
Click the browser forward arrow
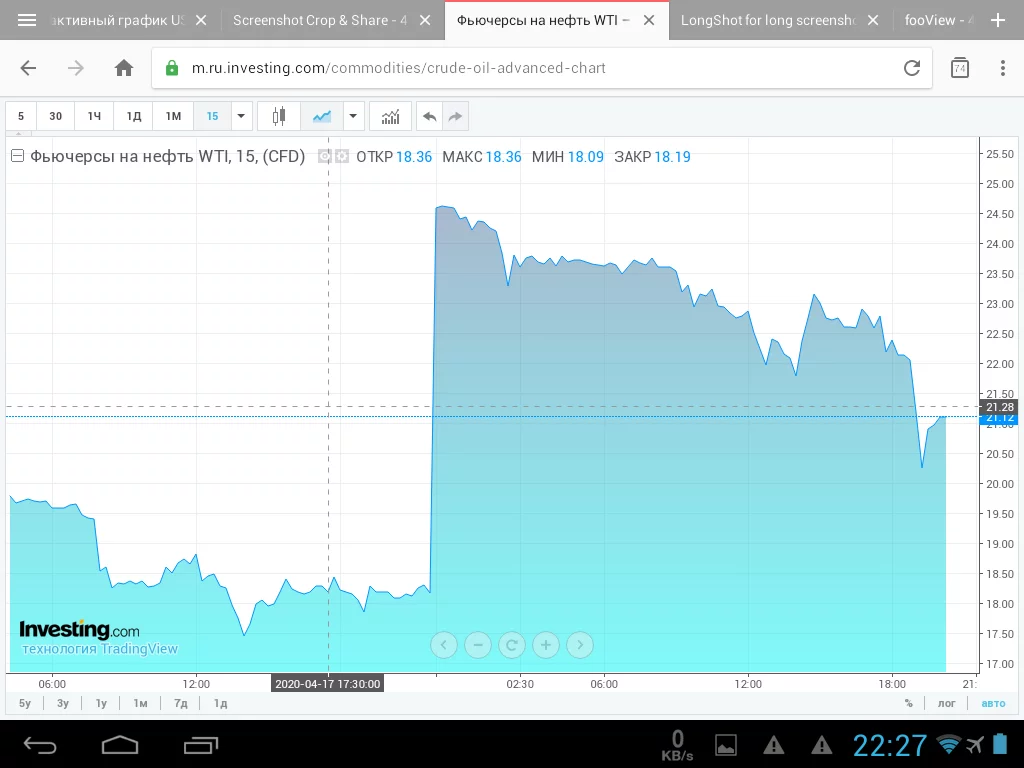[76, 68]
